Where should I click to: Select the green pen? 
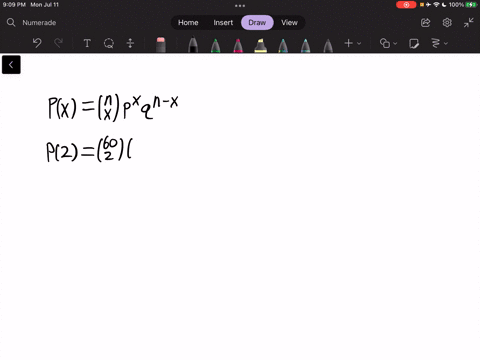216,45
